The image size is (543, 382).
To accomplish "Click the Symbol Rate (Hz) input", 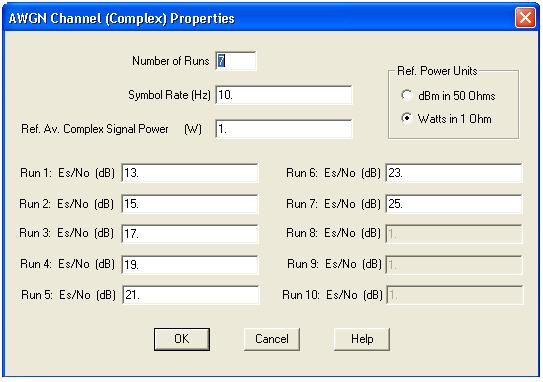I will (x=284, y=95).
